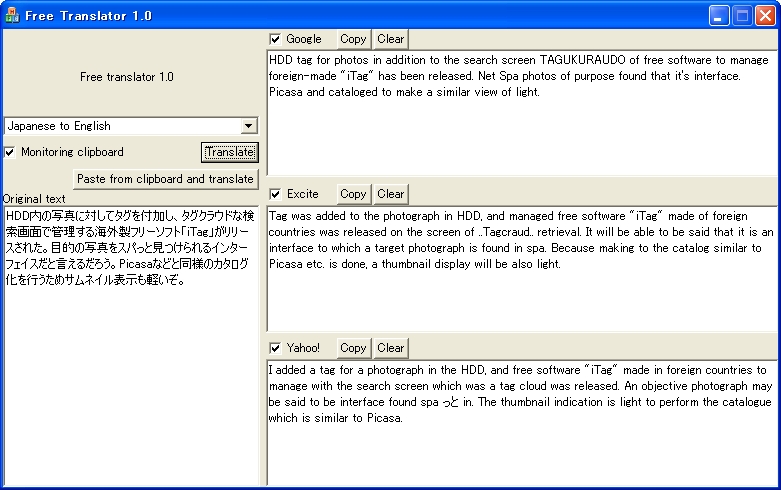Copy the Excite translation result

point(353,194)
